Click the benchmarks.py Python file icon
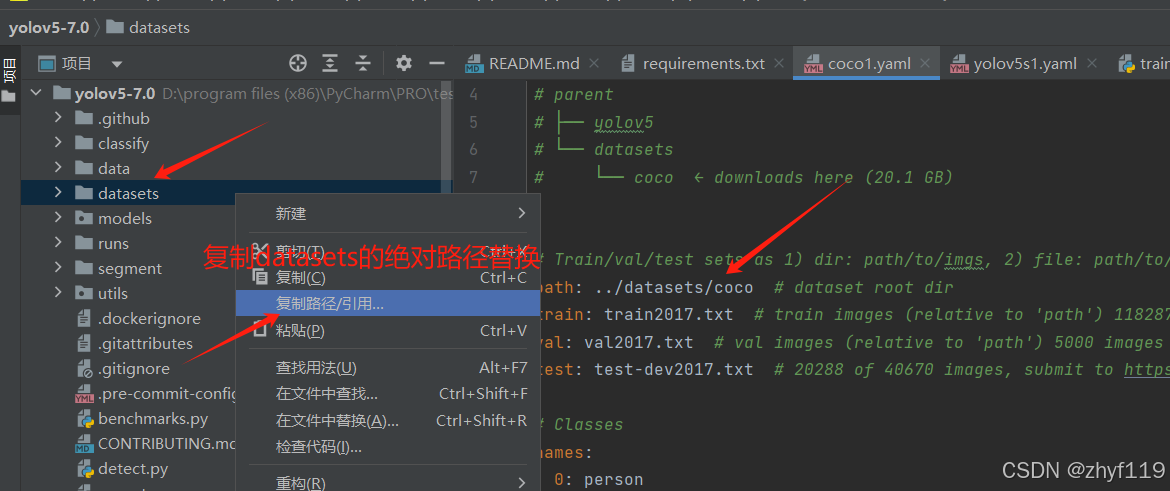The width and height of the screenshot is (1170, 491). point(84,419)
